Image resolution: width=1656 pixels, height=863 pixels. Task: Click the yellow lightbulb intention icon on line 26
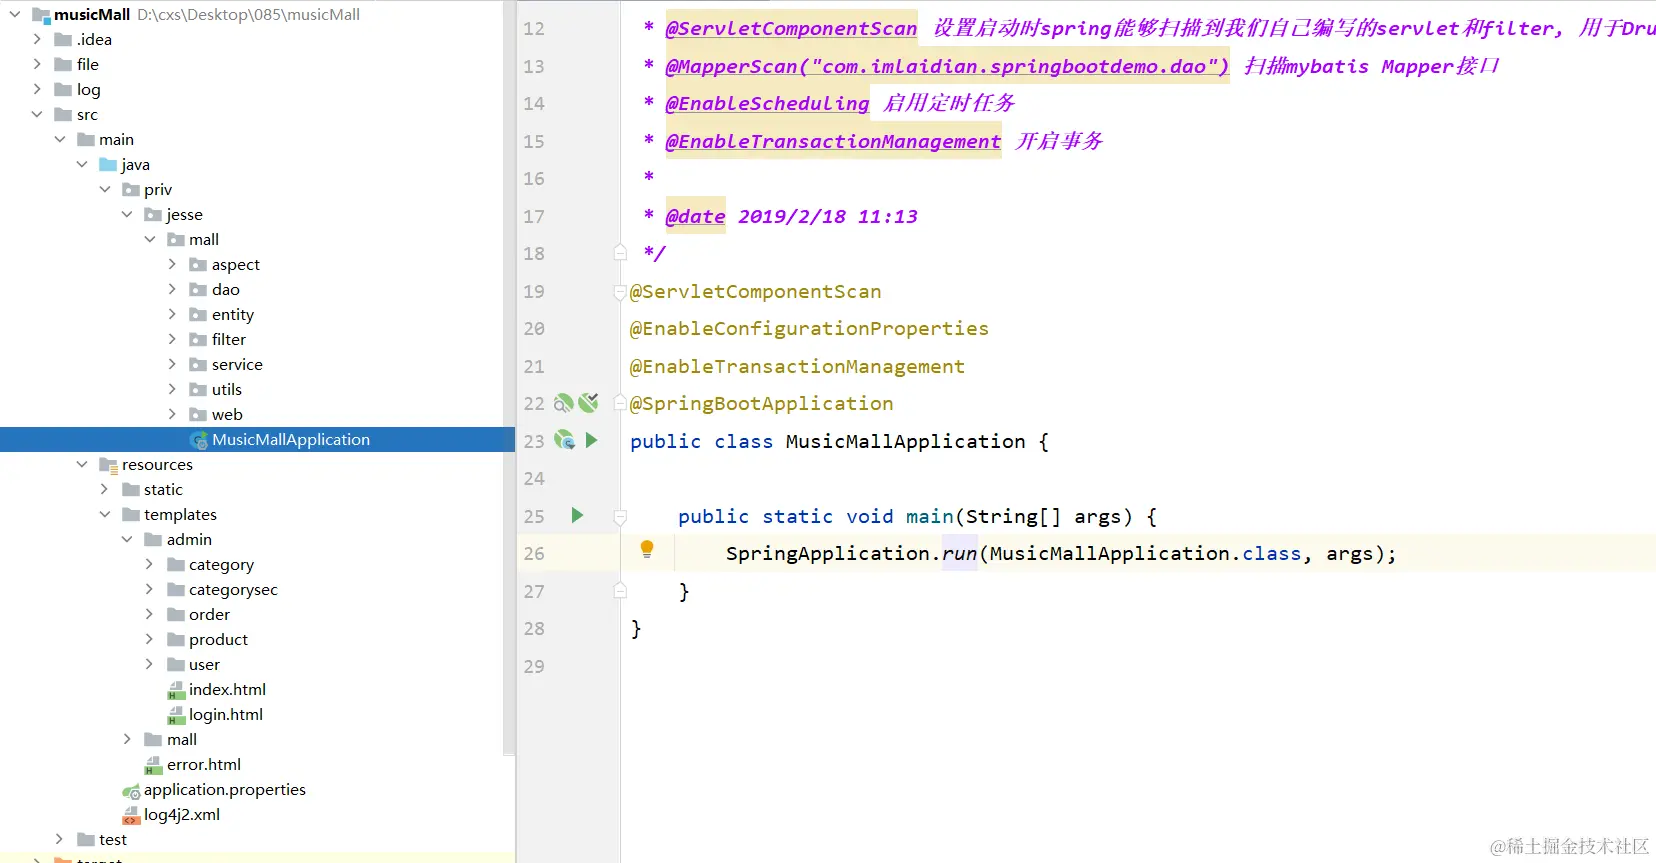[x=647, y=549]
